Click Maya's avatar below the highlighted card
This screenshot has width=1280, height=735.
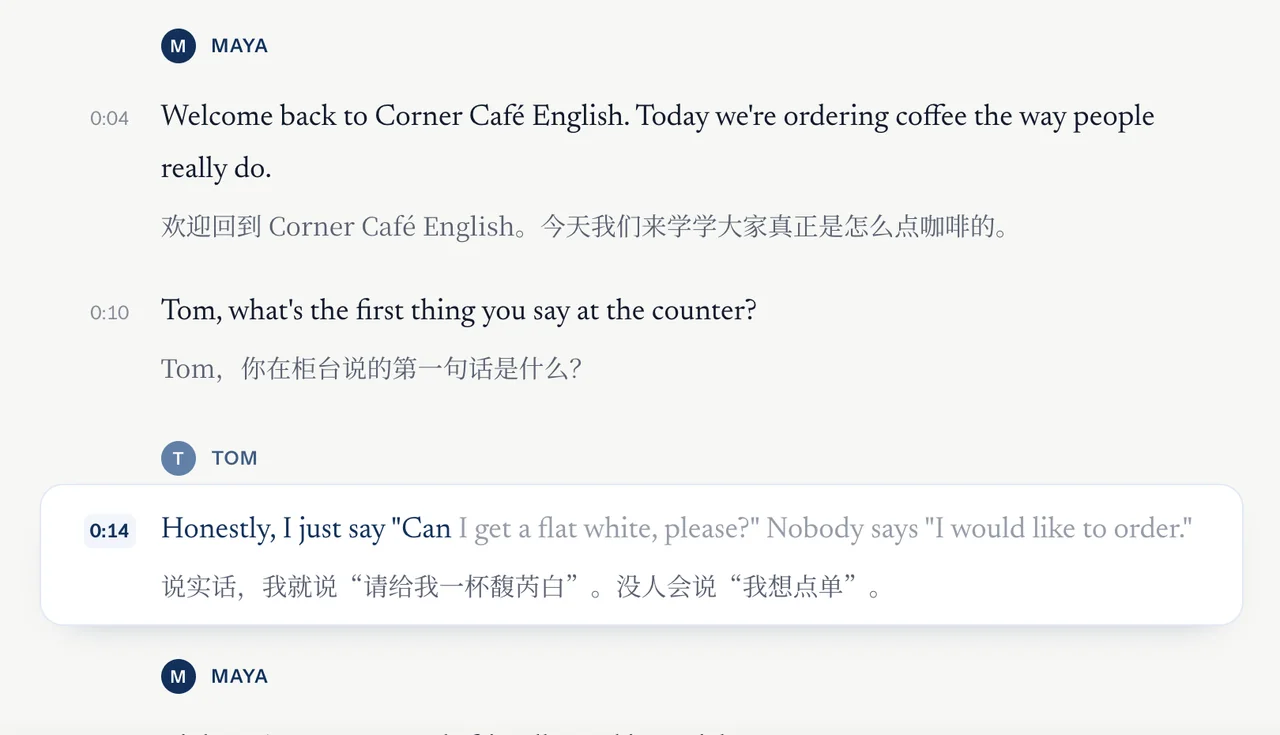coord(178,677)
